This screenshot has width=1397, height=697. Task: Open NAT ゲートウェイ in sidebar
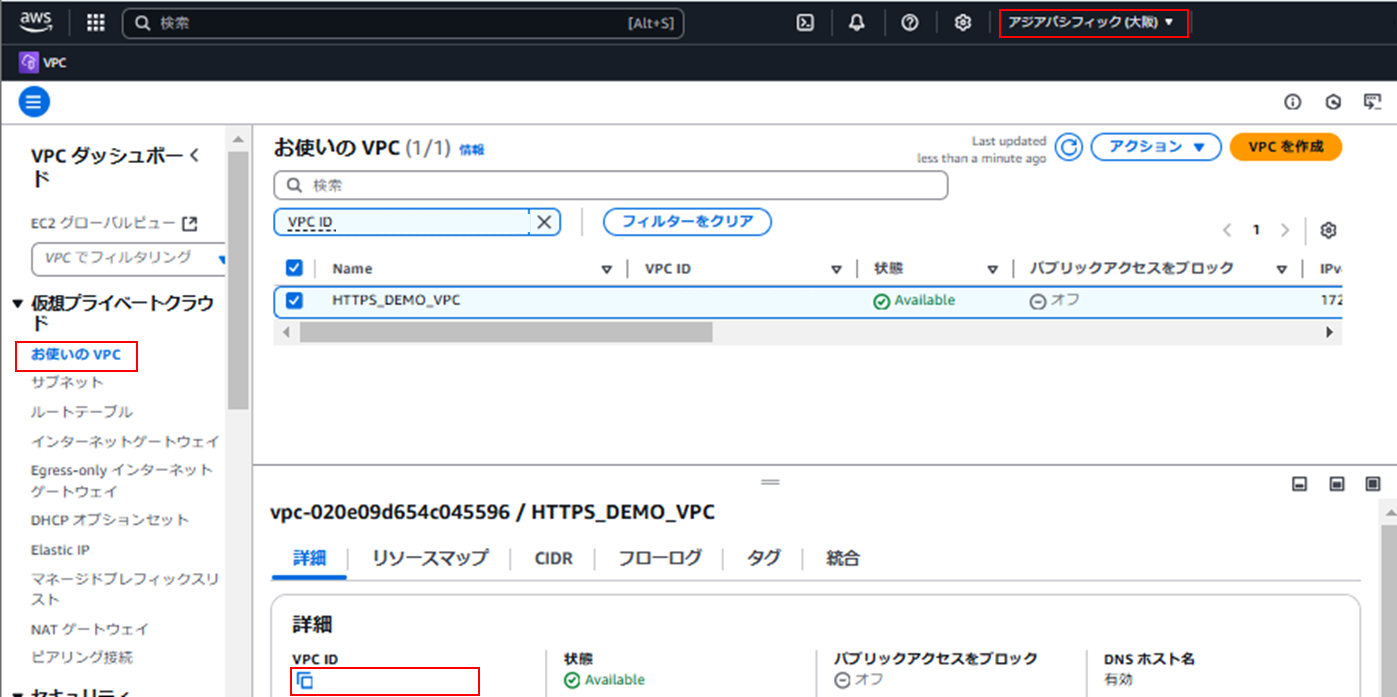[x=90, y=629]
